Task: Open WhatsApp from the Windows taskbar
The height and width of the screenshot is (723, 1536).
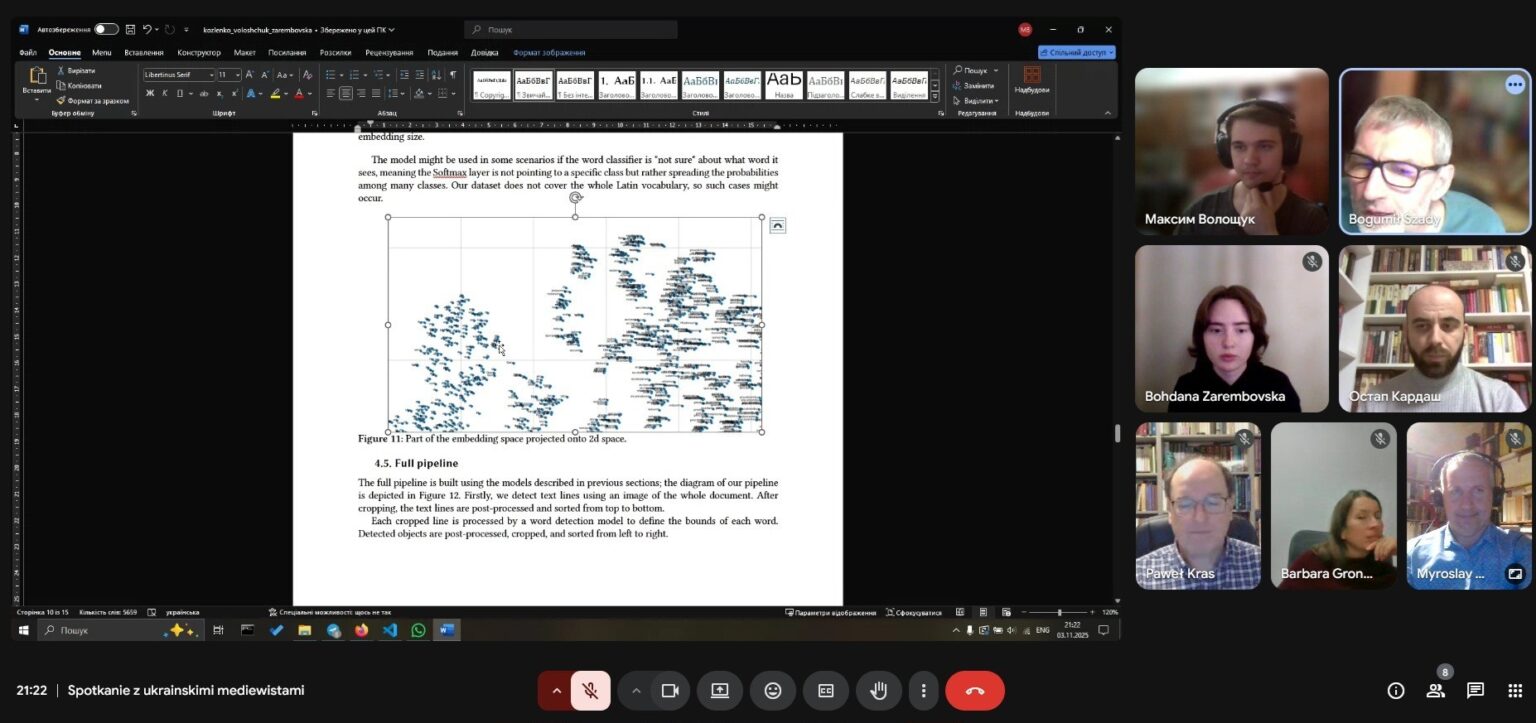Action: (418, 630)
